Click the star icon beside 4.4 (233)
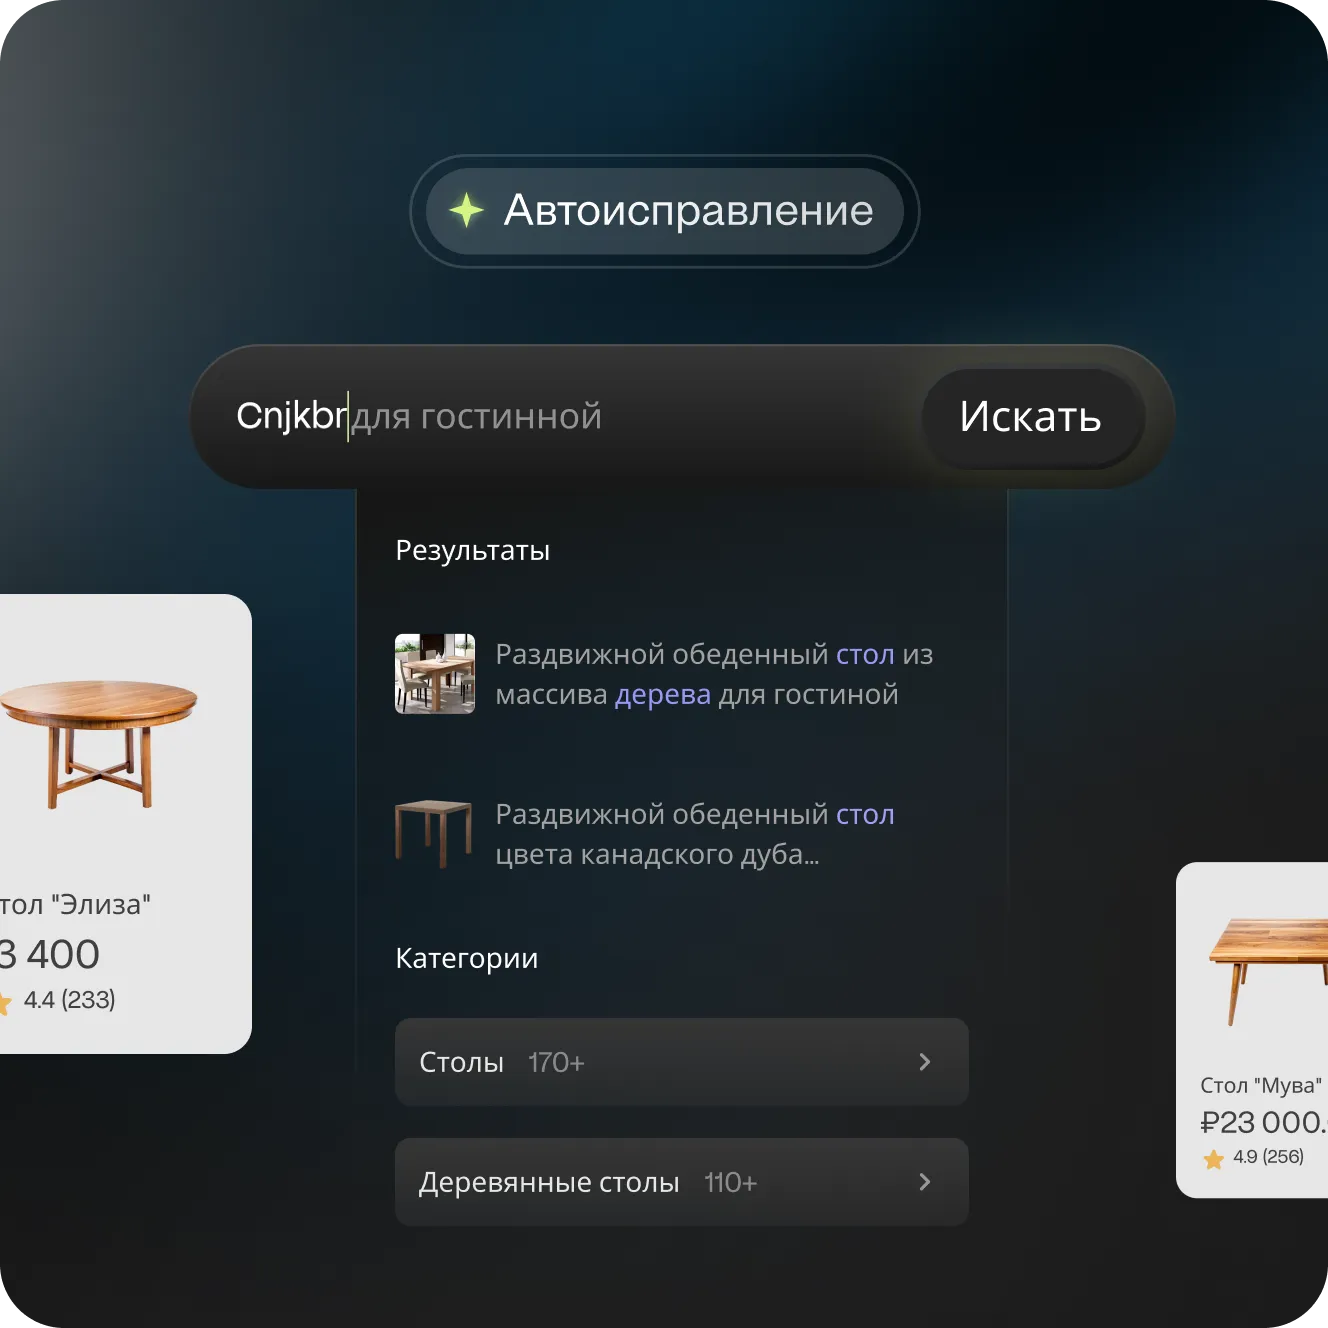This screenshot has width=1328, height=1328. [x=4, y=1002]
